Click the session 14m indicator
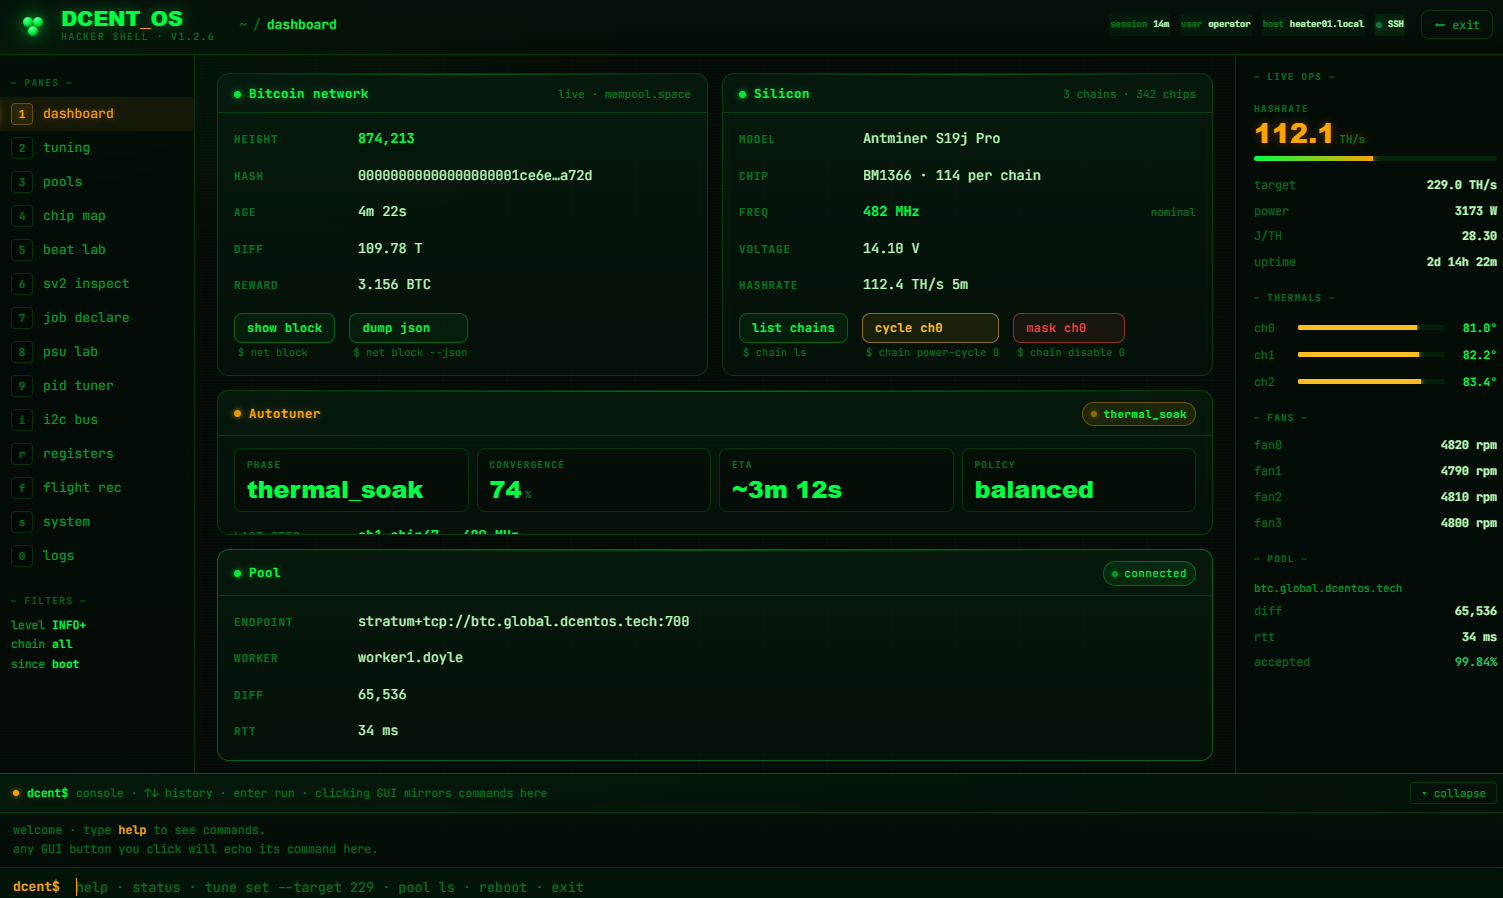The height and width of the screenshot is (898, 1503). 1140,24
